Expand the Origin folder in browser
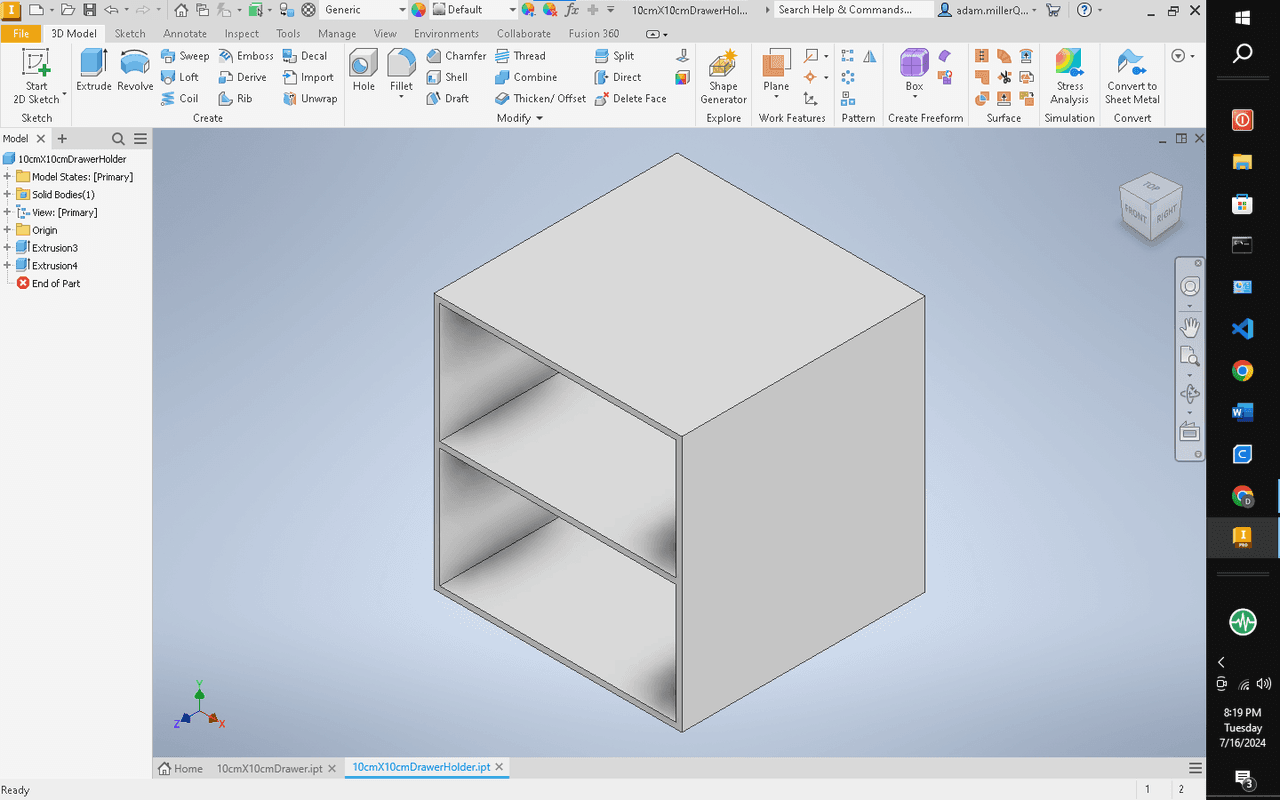 [8, 230]
